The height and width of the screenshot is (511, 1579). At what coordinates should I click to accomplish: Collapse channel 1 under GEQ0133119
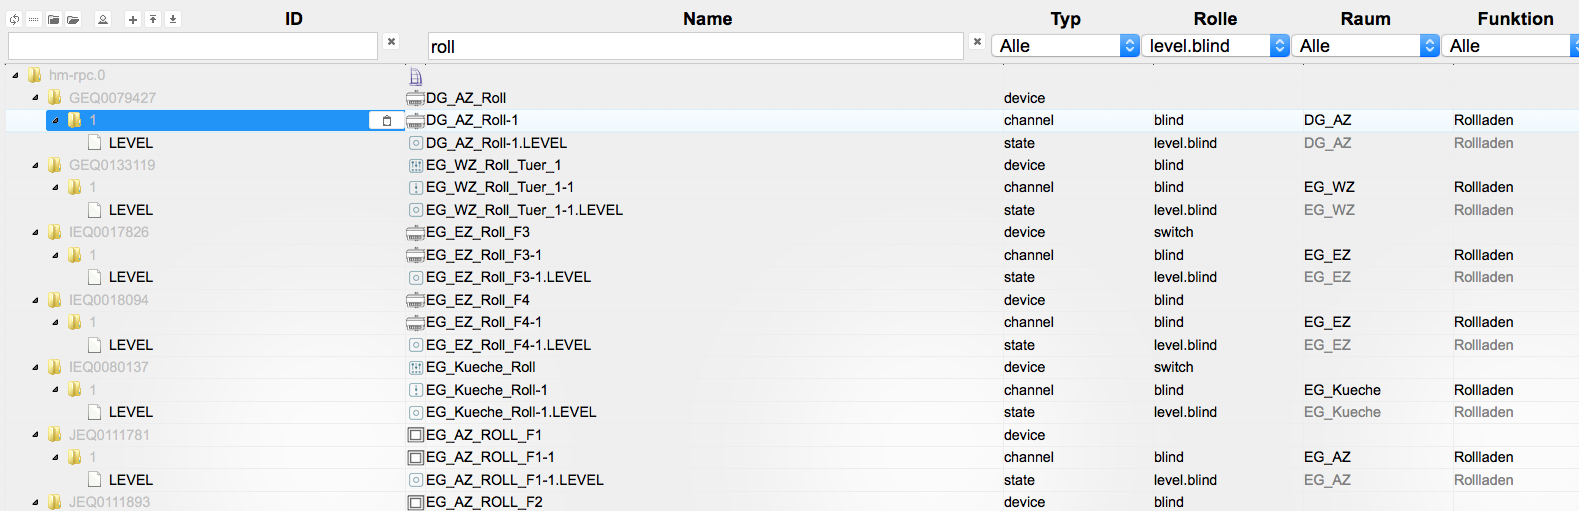click(55, 187)
